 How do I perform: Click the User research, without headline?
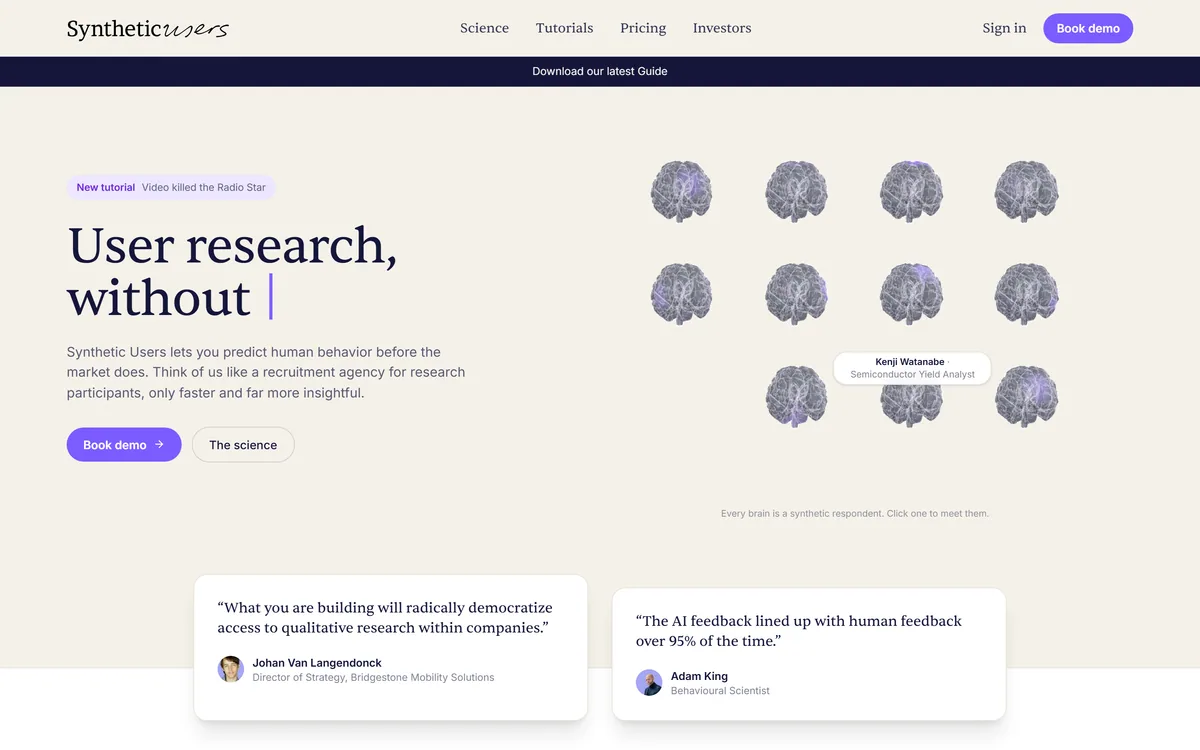[232, 271]
